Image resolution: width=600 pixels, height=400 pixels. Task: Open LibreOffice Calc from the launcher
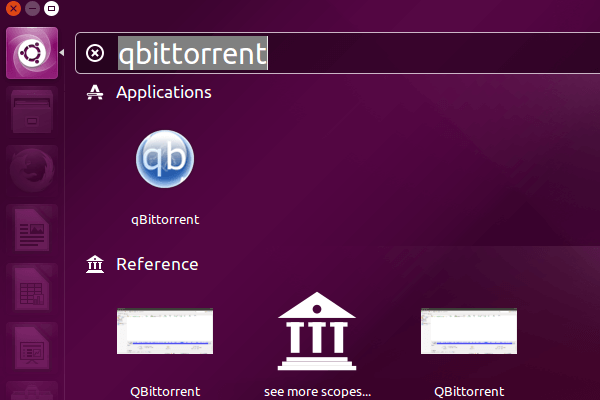point(32,291)
